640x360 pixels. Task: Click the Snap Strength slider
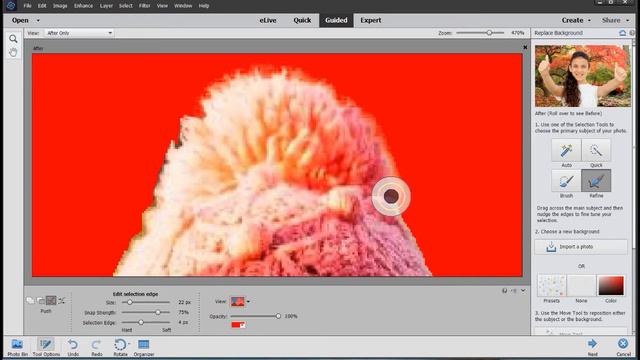[146, 312]
